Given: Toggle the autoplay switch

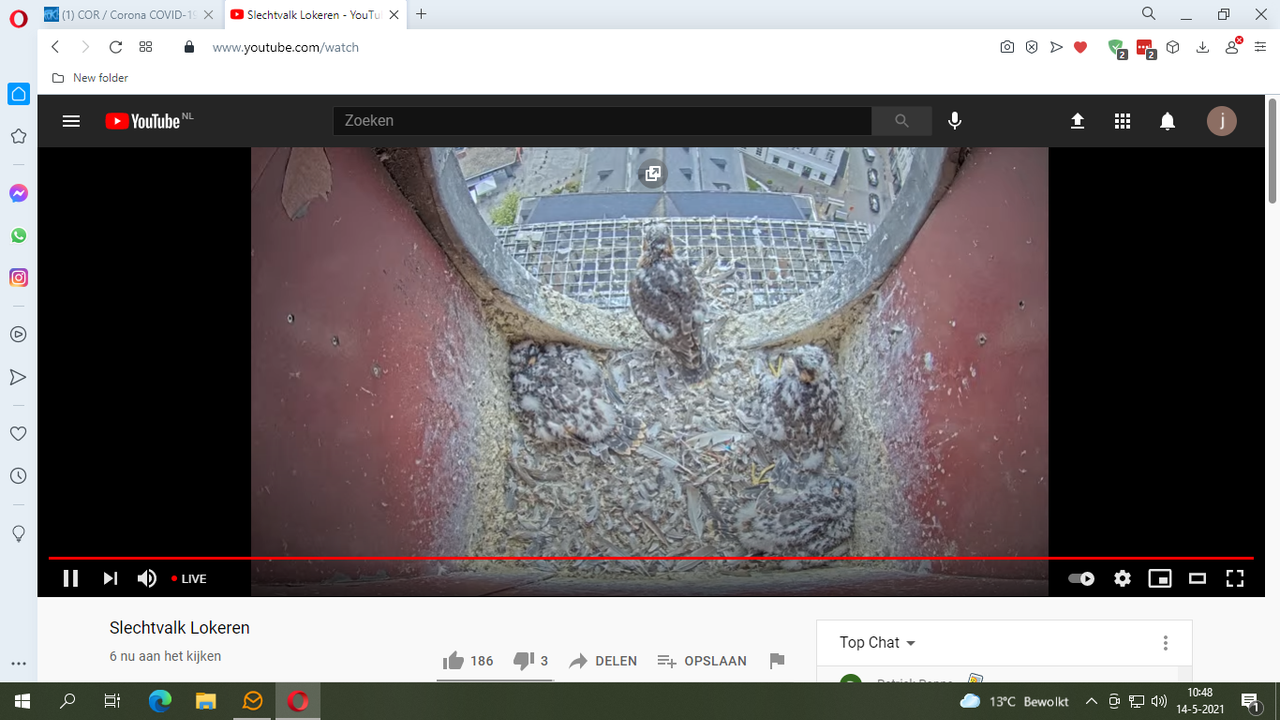Looking at the screenshot, I should click(1081, 578).
